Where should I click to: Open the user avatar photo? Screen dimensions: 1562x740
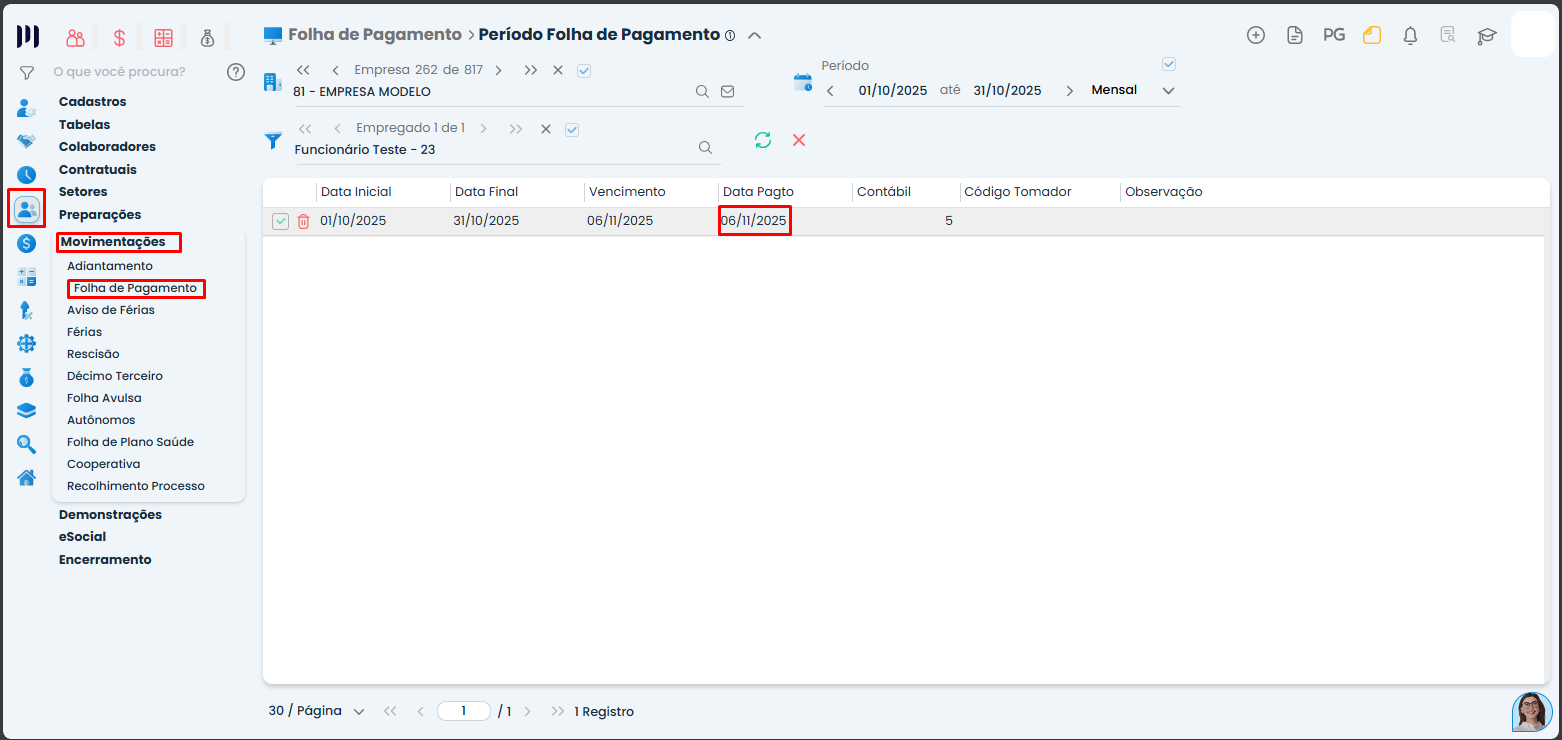tap(1532, 712)
